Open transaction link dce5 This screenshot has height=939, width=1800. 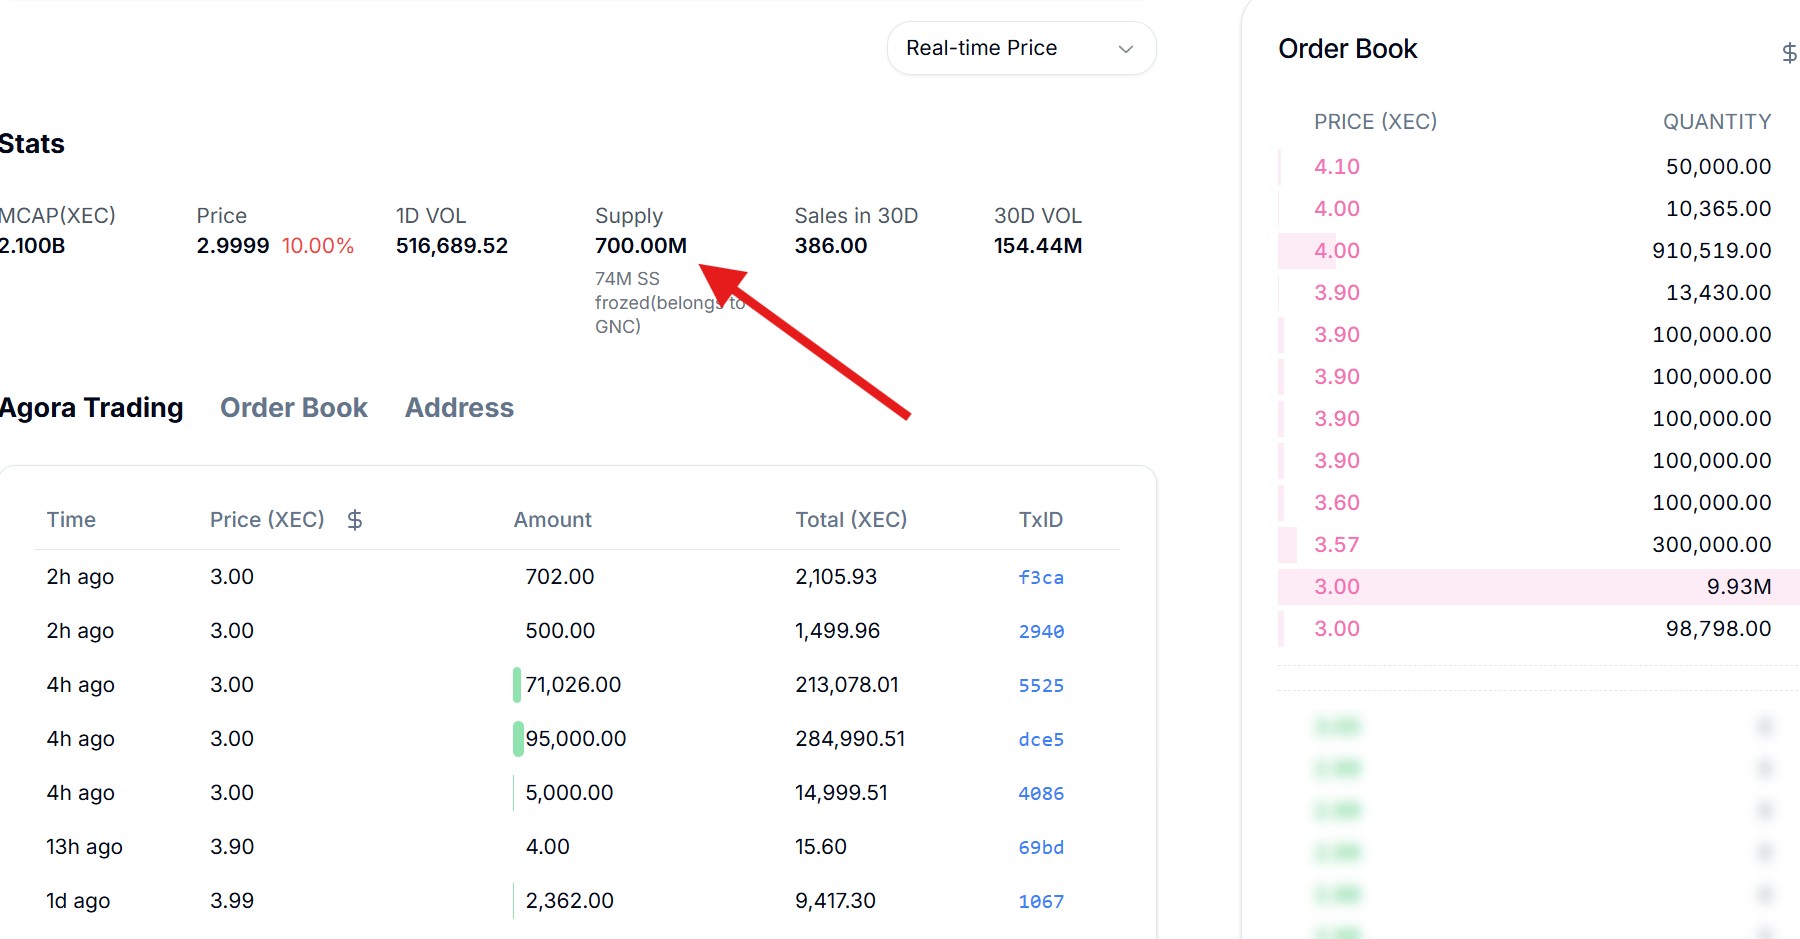1040,739
